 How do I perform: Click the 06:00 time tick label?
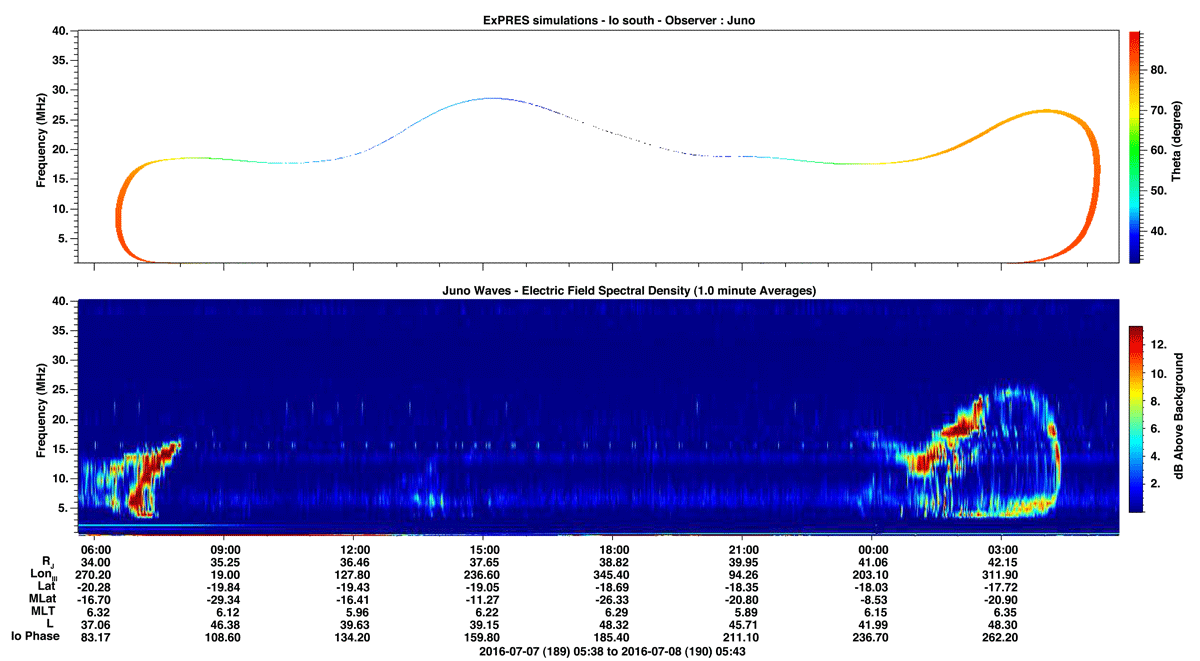point(94,549)
